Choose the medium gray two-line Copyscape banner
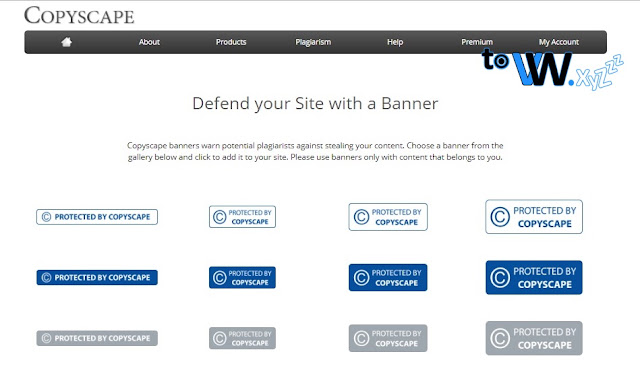Image resolution: width=640 pixels, height=377 pixels. (x=388, y=338)
